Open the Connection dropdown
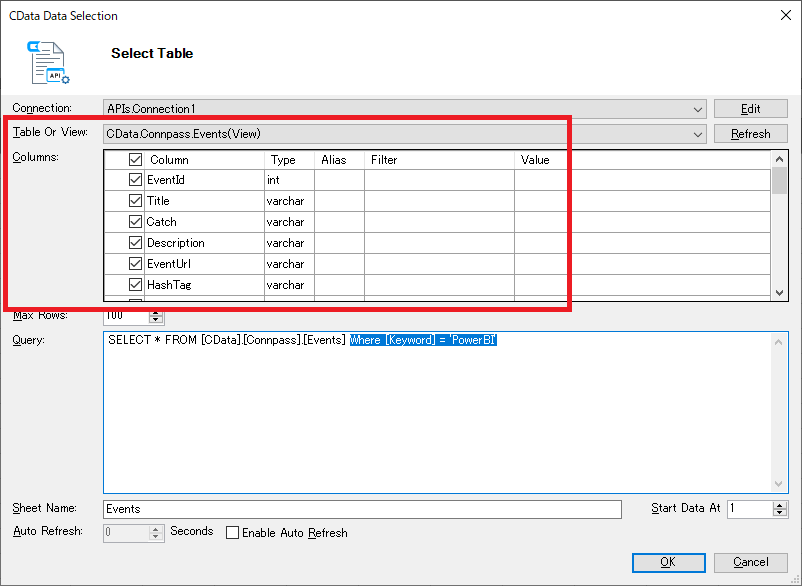Viewport: 802px width, 586px height. pos(698,109)
